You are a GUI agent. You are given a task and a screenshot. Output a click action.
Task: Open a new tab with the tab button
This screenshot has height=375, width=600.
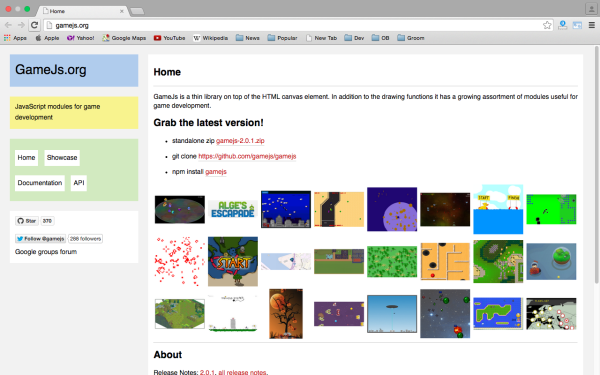pyautogui.click(x=137, y=11)
